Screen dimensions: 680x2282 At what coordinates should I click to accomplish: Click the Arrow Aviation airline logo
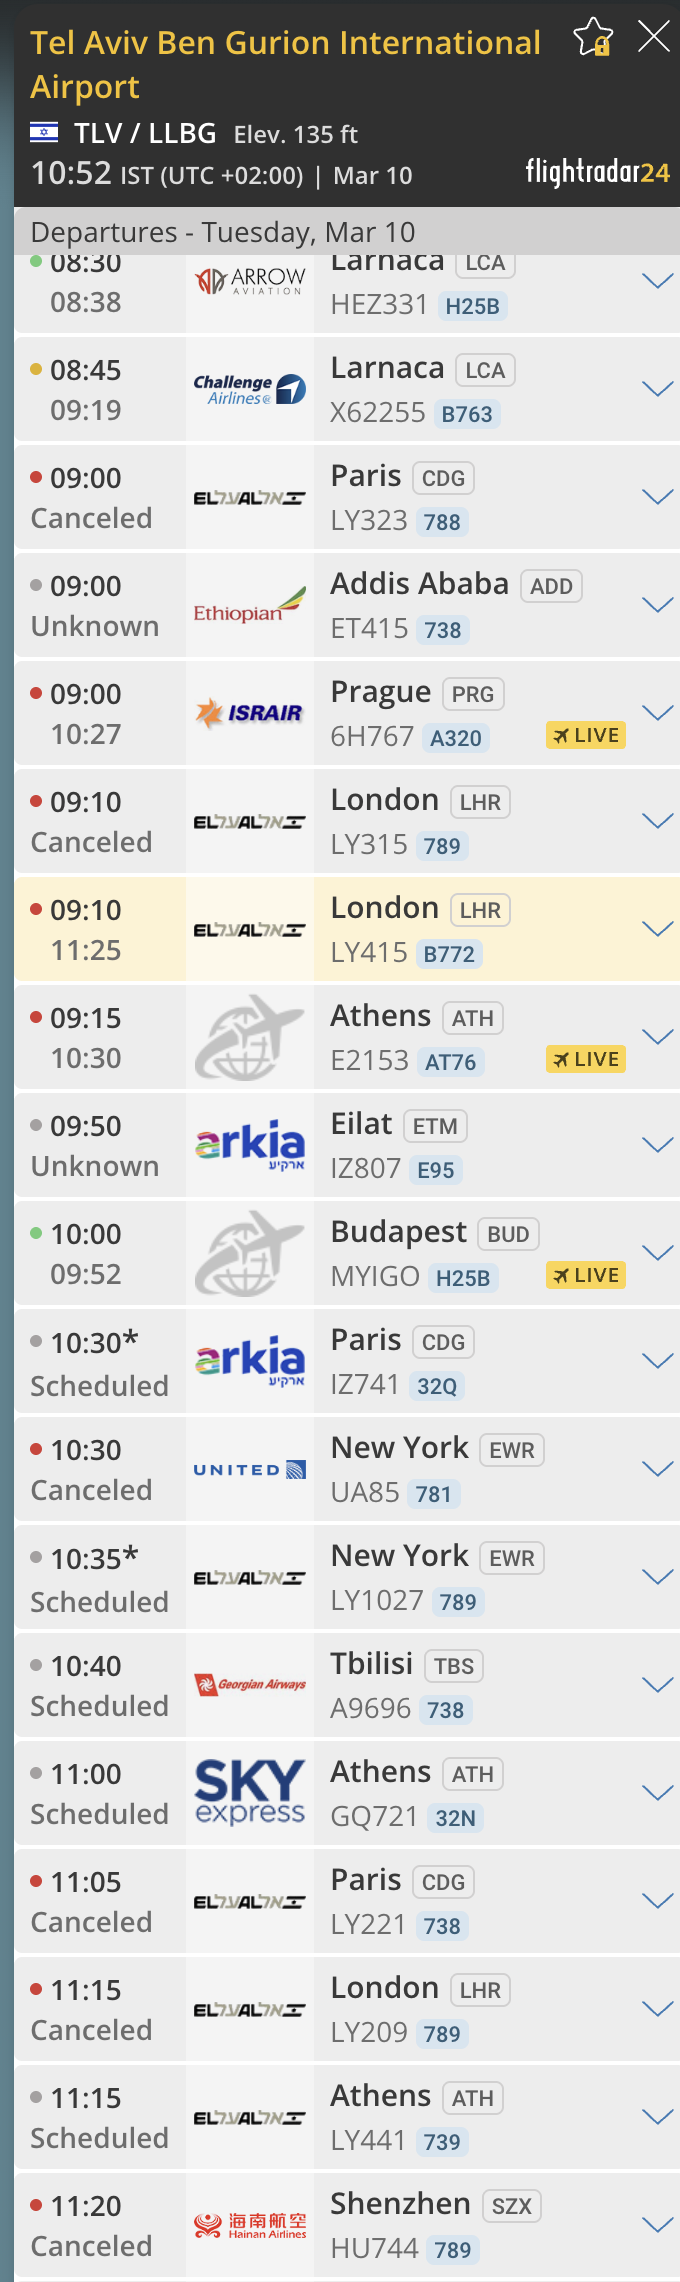click(x=250, y=281)
